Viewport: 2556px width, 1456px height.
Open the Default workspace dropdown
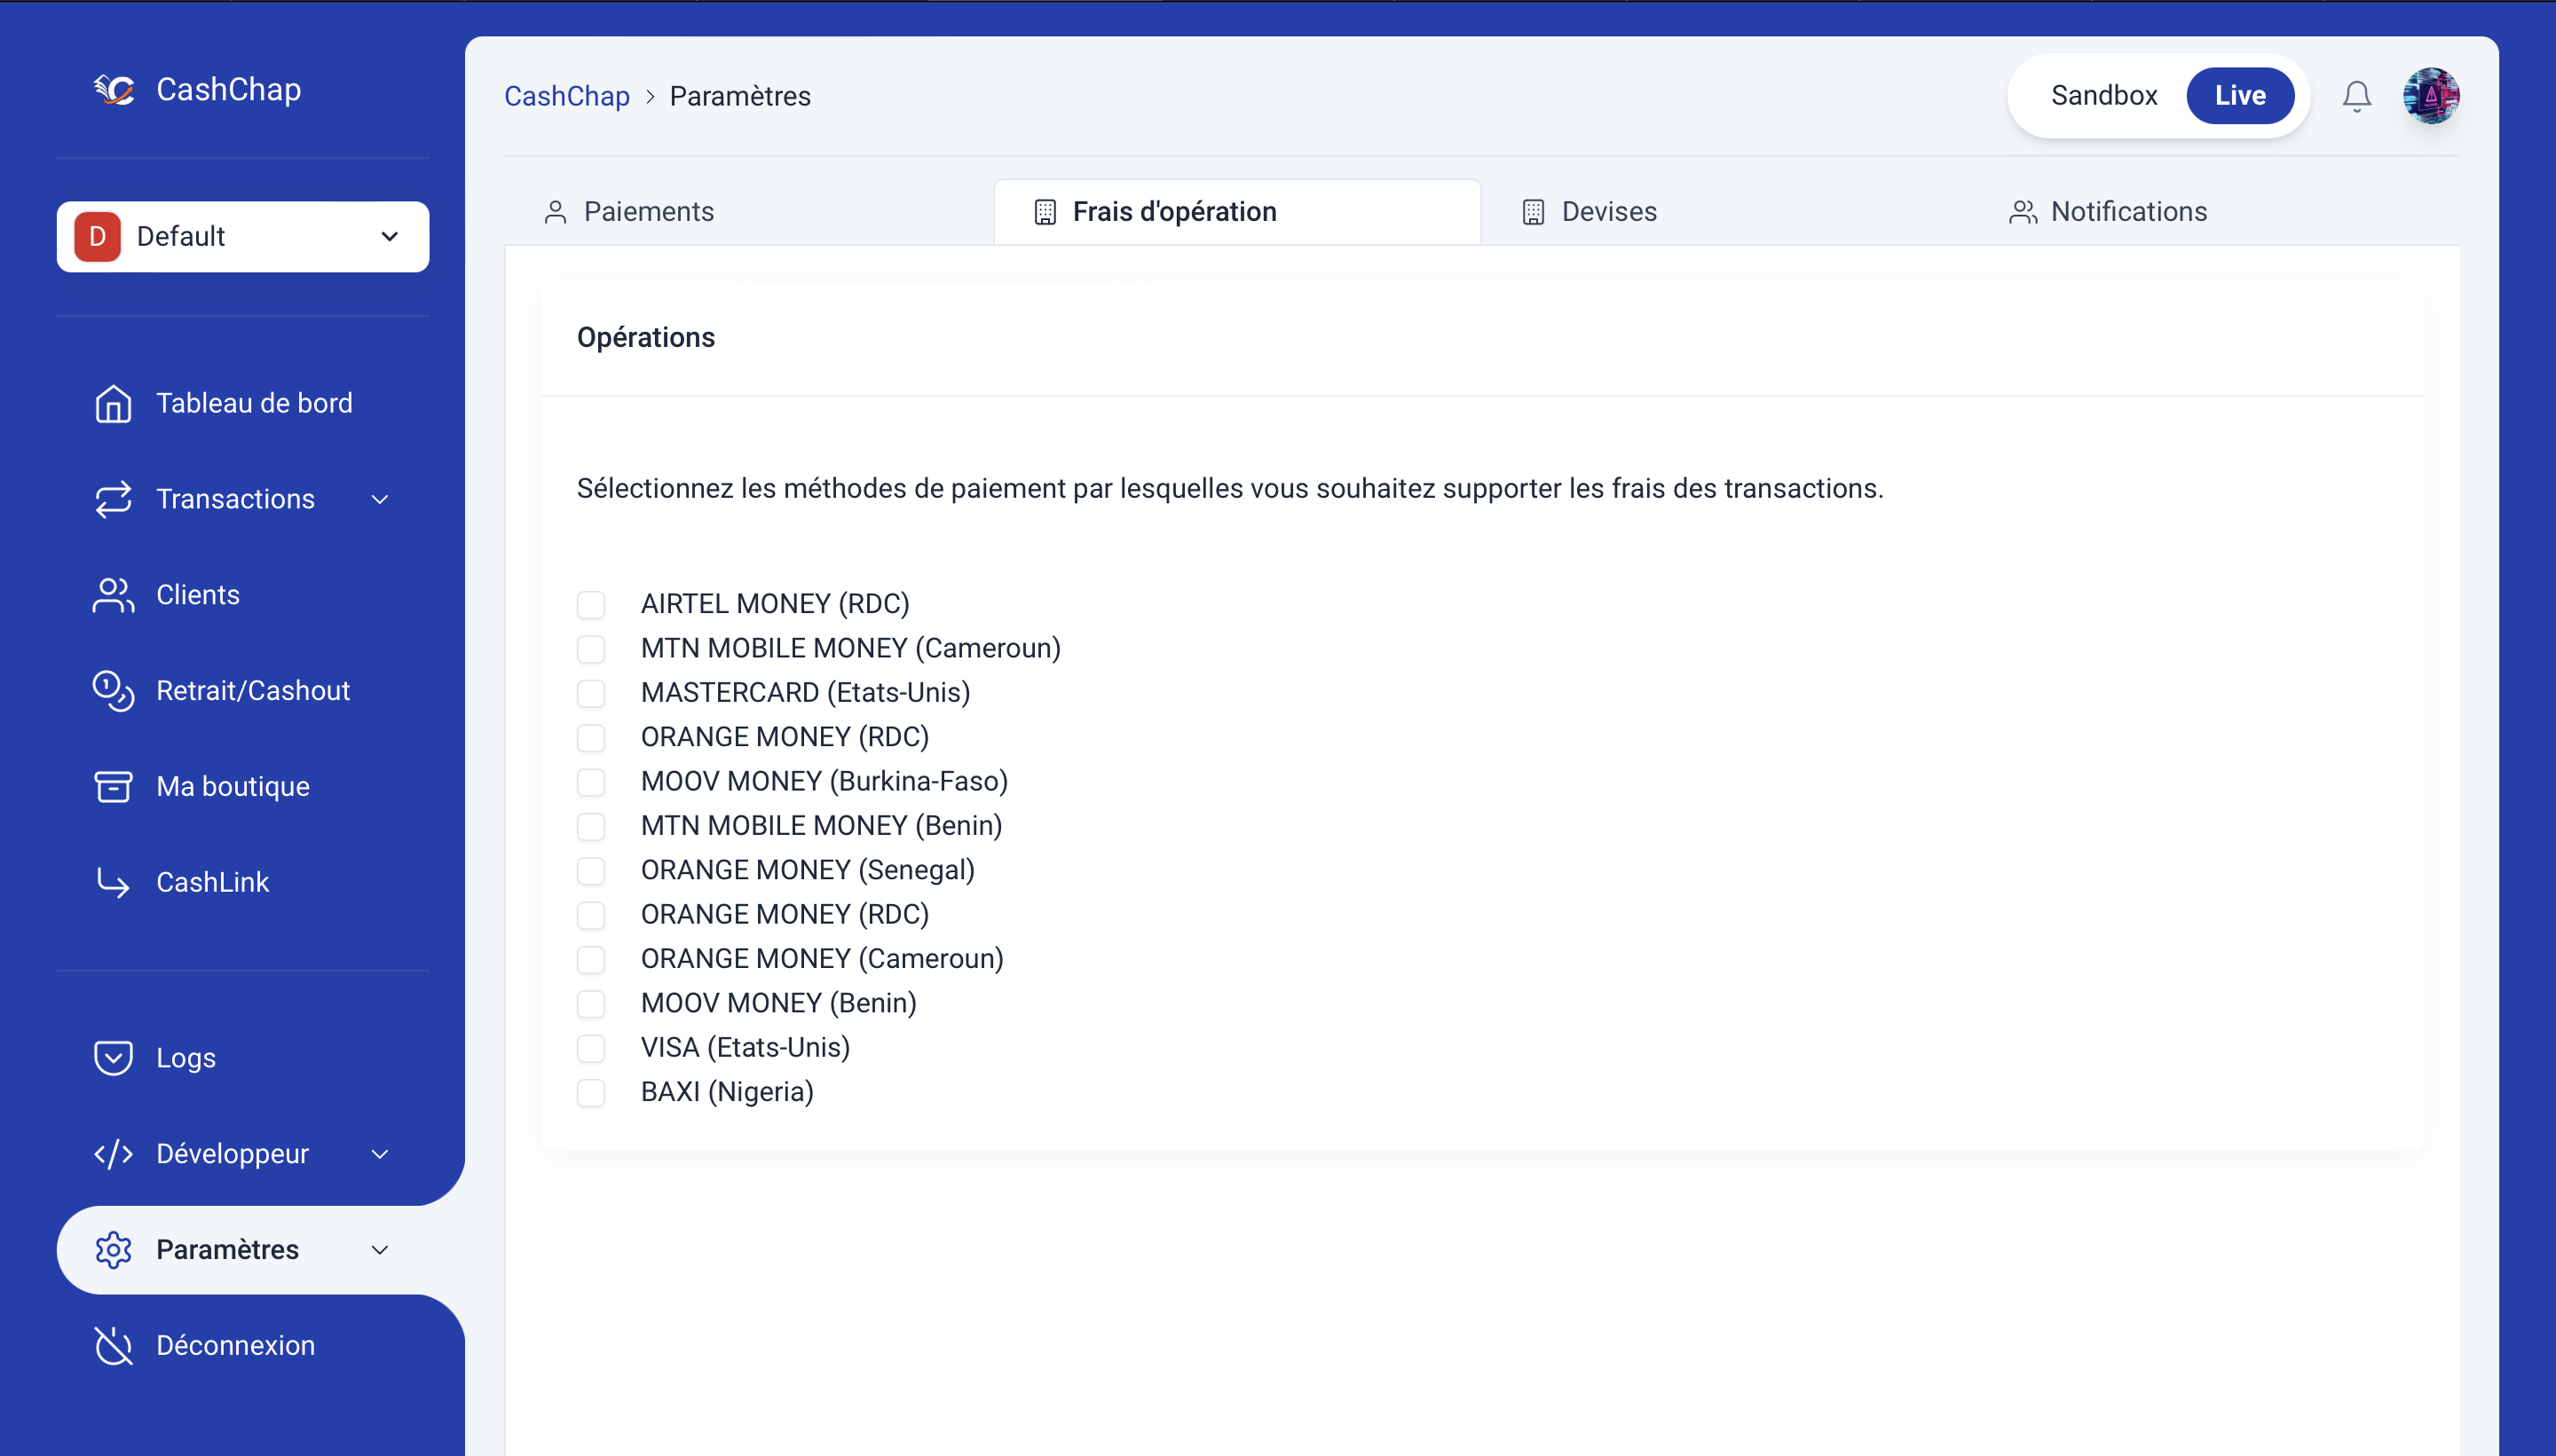tap(243, 237)
